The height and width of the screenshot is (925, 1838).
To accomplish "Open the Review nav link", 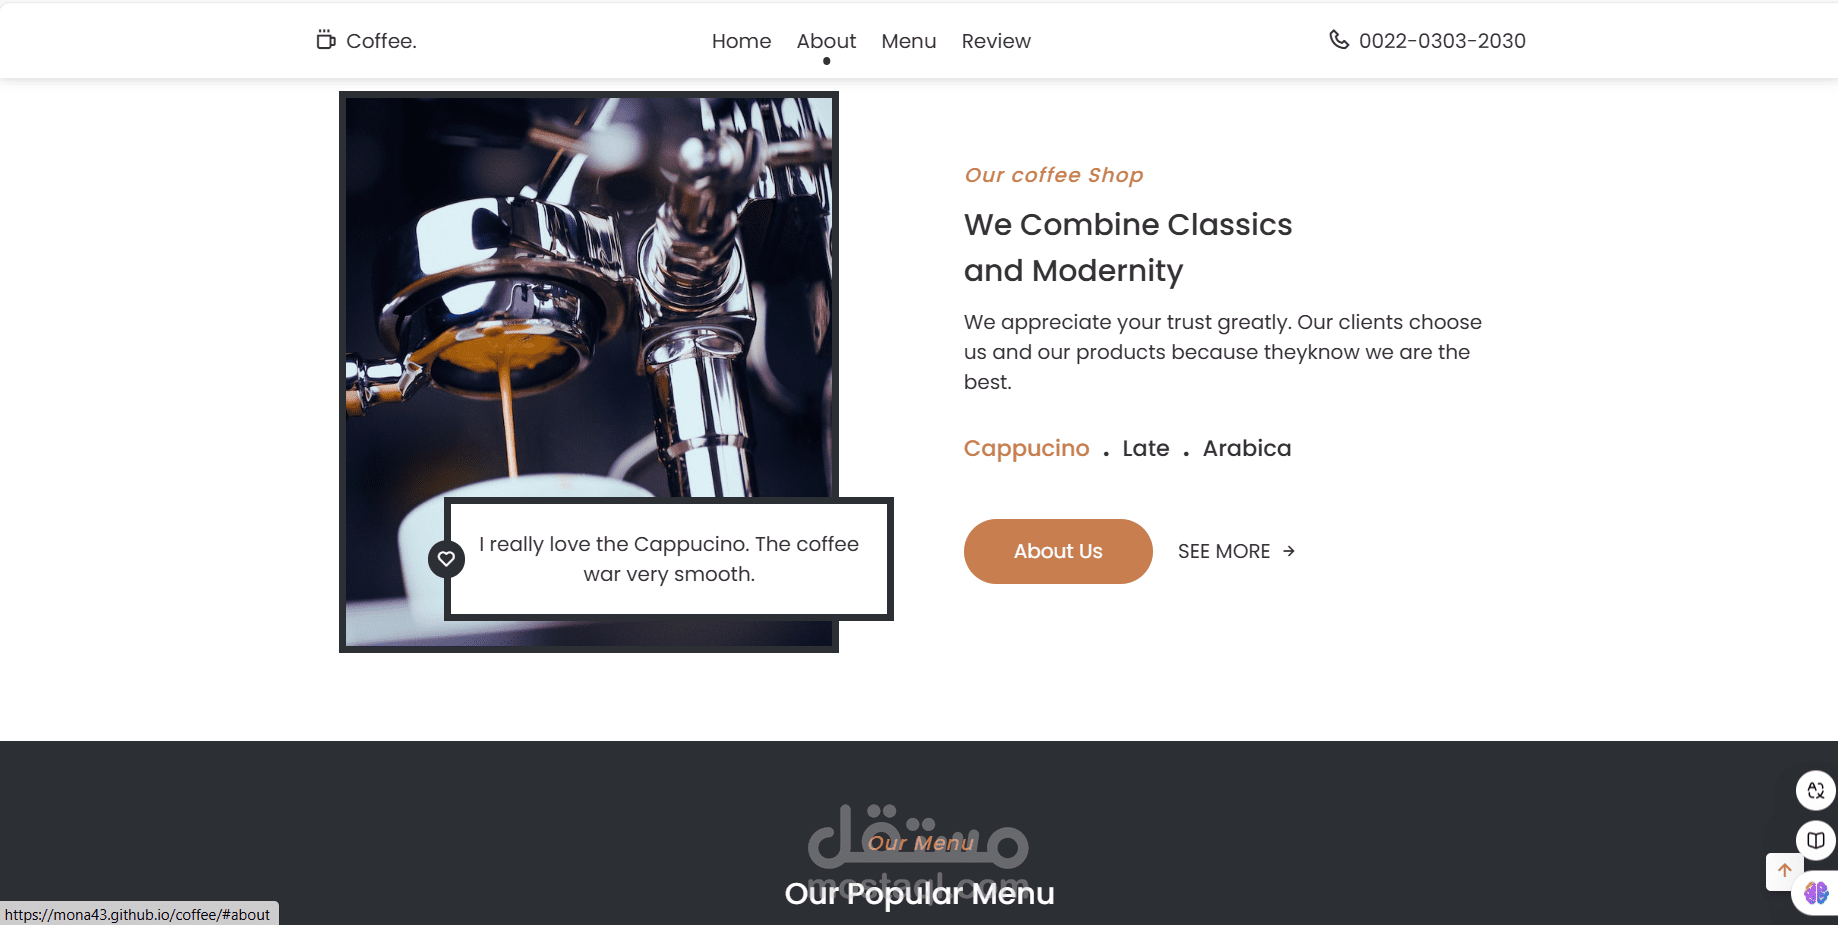I will (x=996, y=41).
